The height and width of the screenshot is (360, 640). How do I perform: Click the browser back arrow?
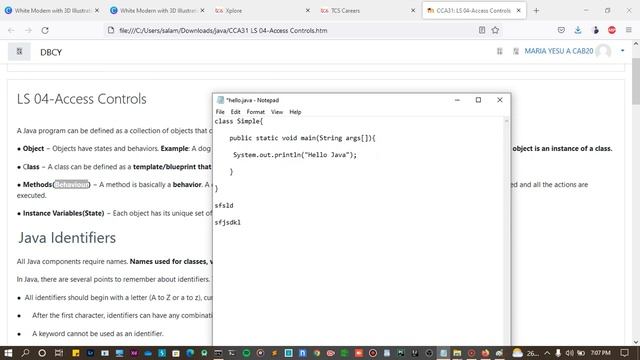(x=11, y=30)
